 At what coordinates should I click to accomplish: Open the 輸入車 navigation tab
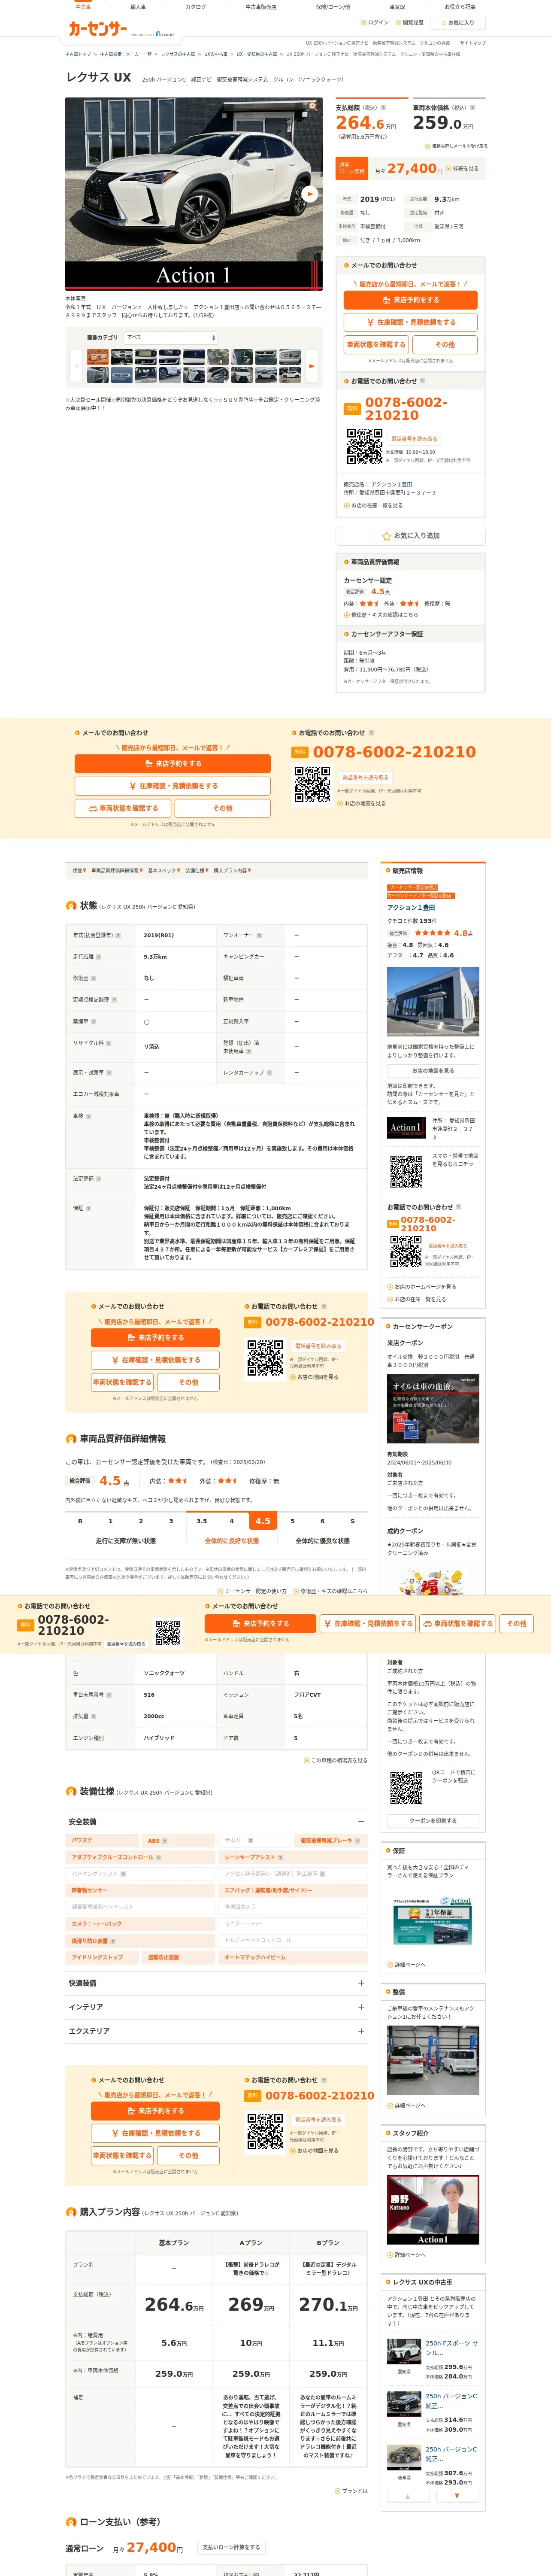coord(138,7)
